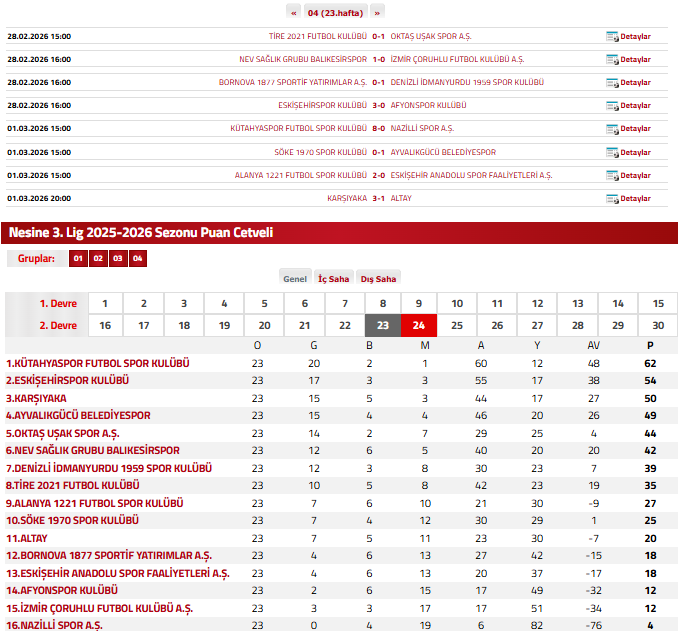Open 13.Eskişehir Anadolu Spor Faaliyetleri in standings

point(118,574)
